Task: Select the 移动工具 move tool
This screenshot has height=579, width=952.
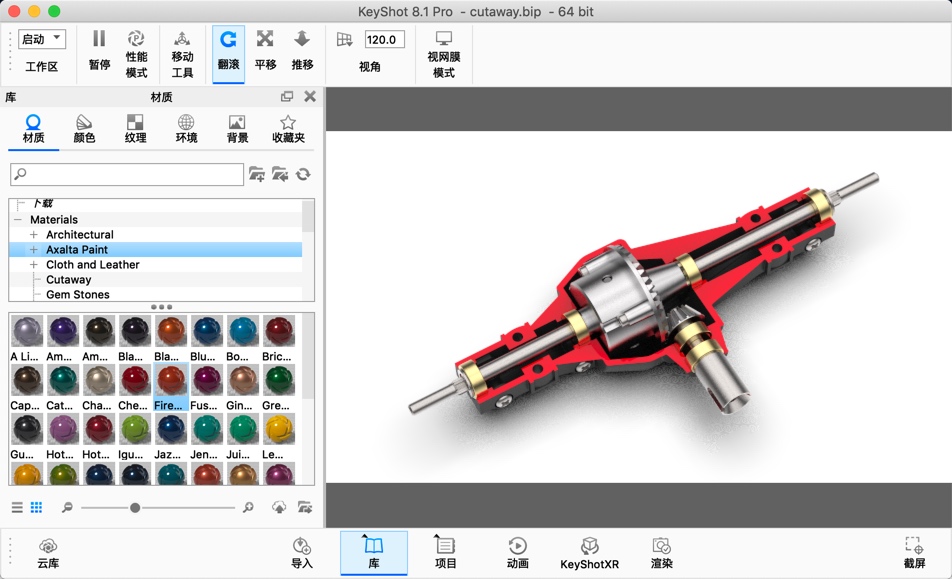Action: click(x=182, y=54)
